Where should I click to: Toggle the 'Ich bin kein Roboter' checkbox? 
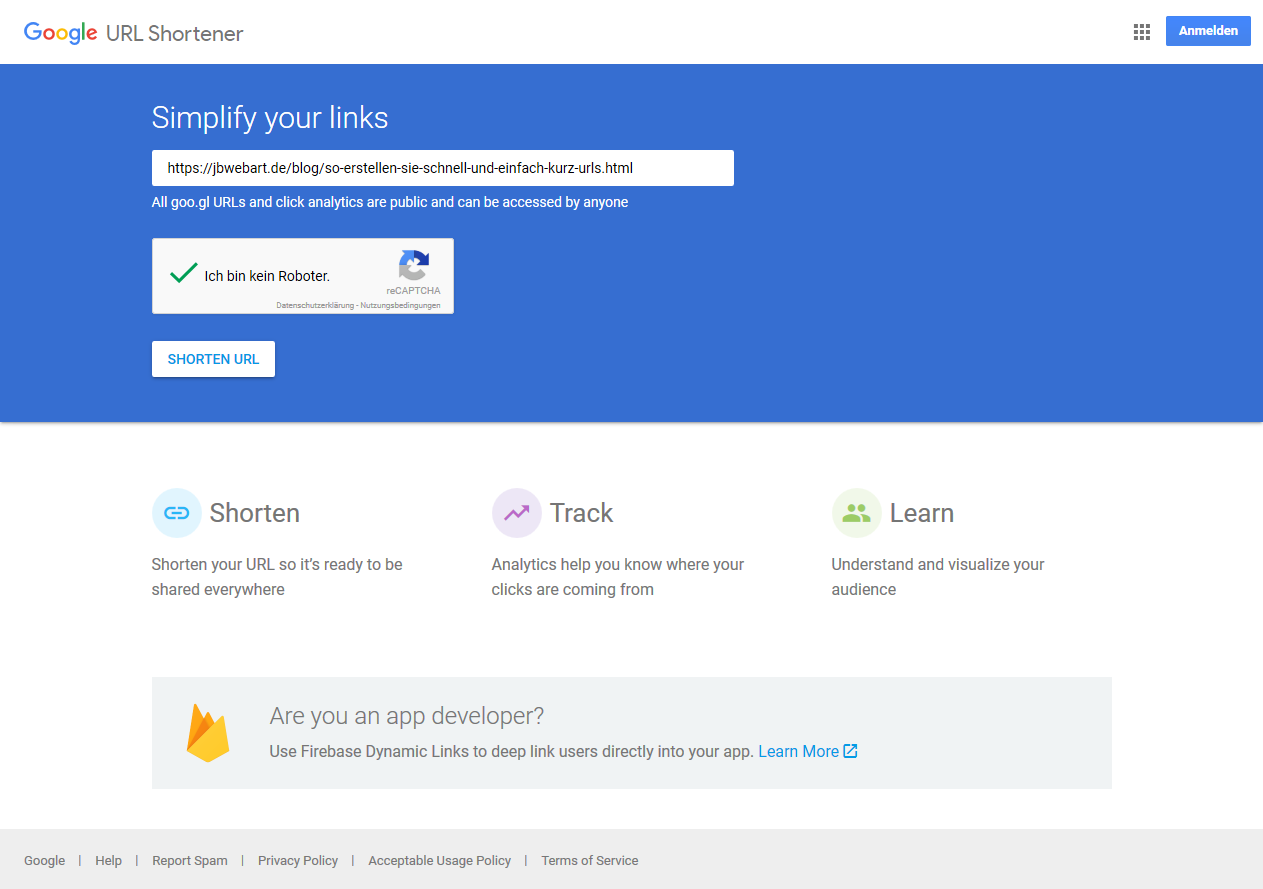(x=183, y=274)
